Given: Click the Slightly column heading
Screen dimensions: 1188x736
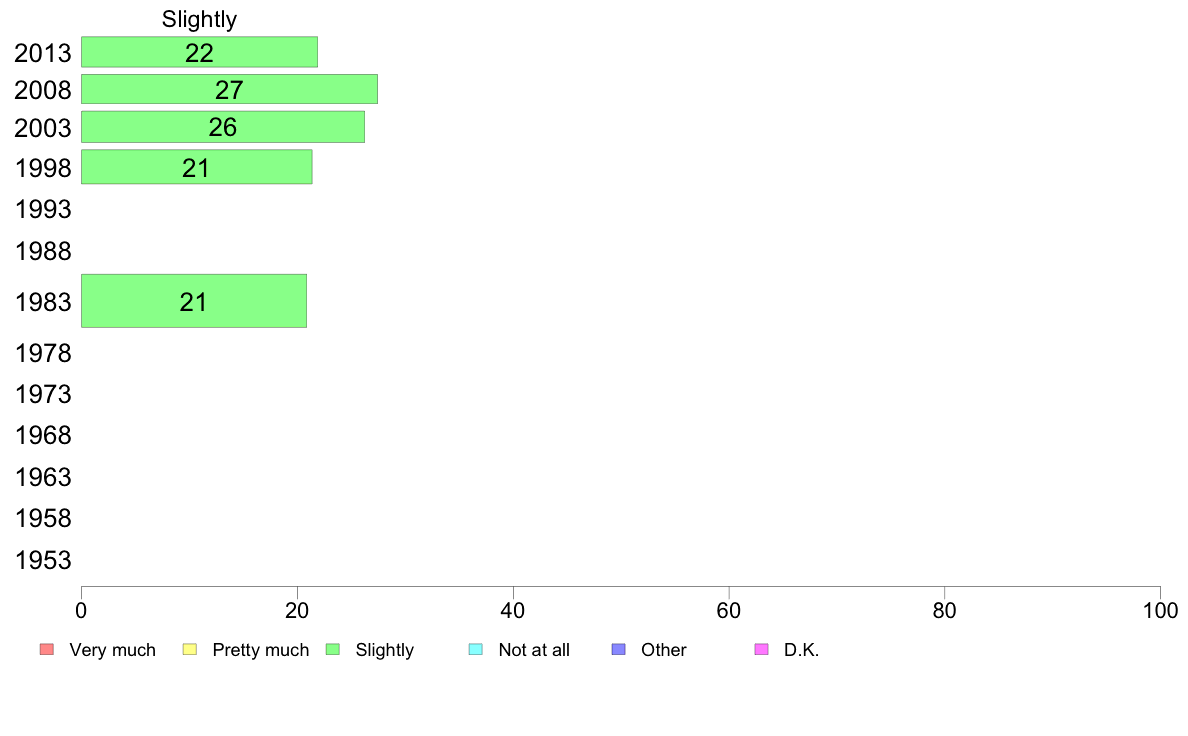Looking at the screenshot, I should coord(199,19).
